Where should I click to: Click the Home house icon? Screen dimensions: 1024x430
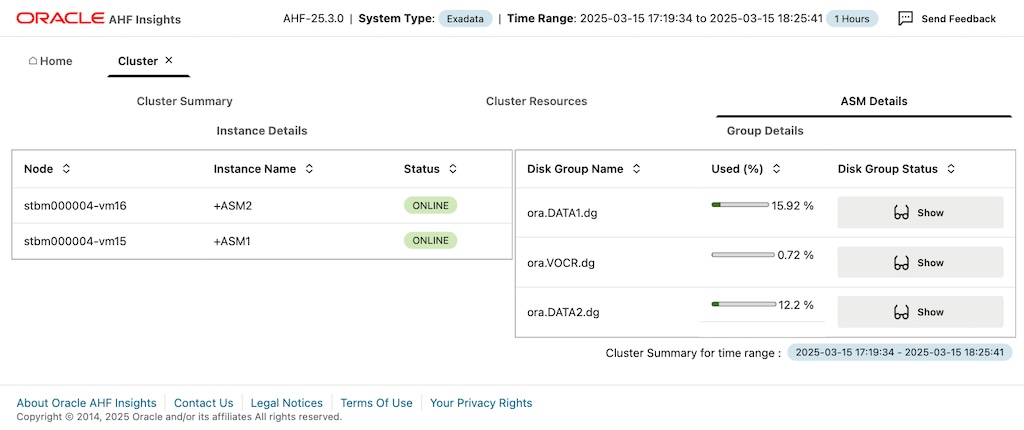[33, 61]
